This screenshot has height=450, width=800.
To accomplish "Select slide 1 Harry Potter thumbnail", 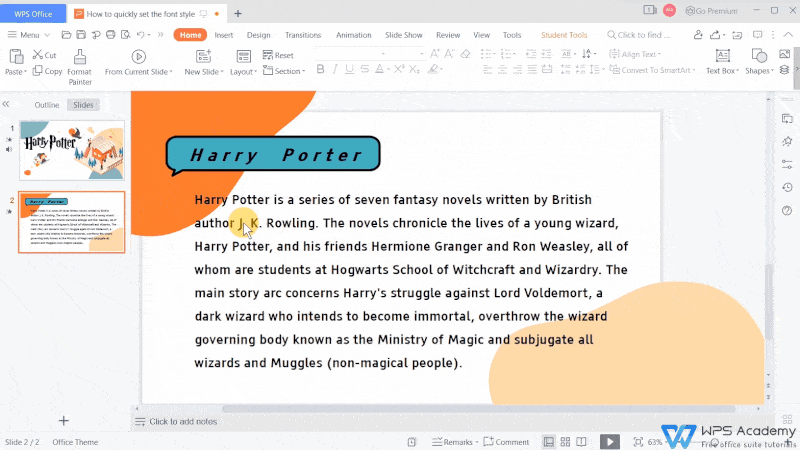I will (72, 151).
